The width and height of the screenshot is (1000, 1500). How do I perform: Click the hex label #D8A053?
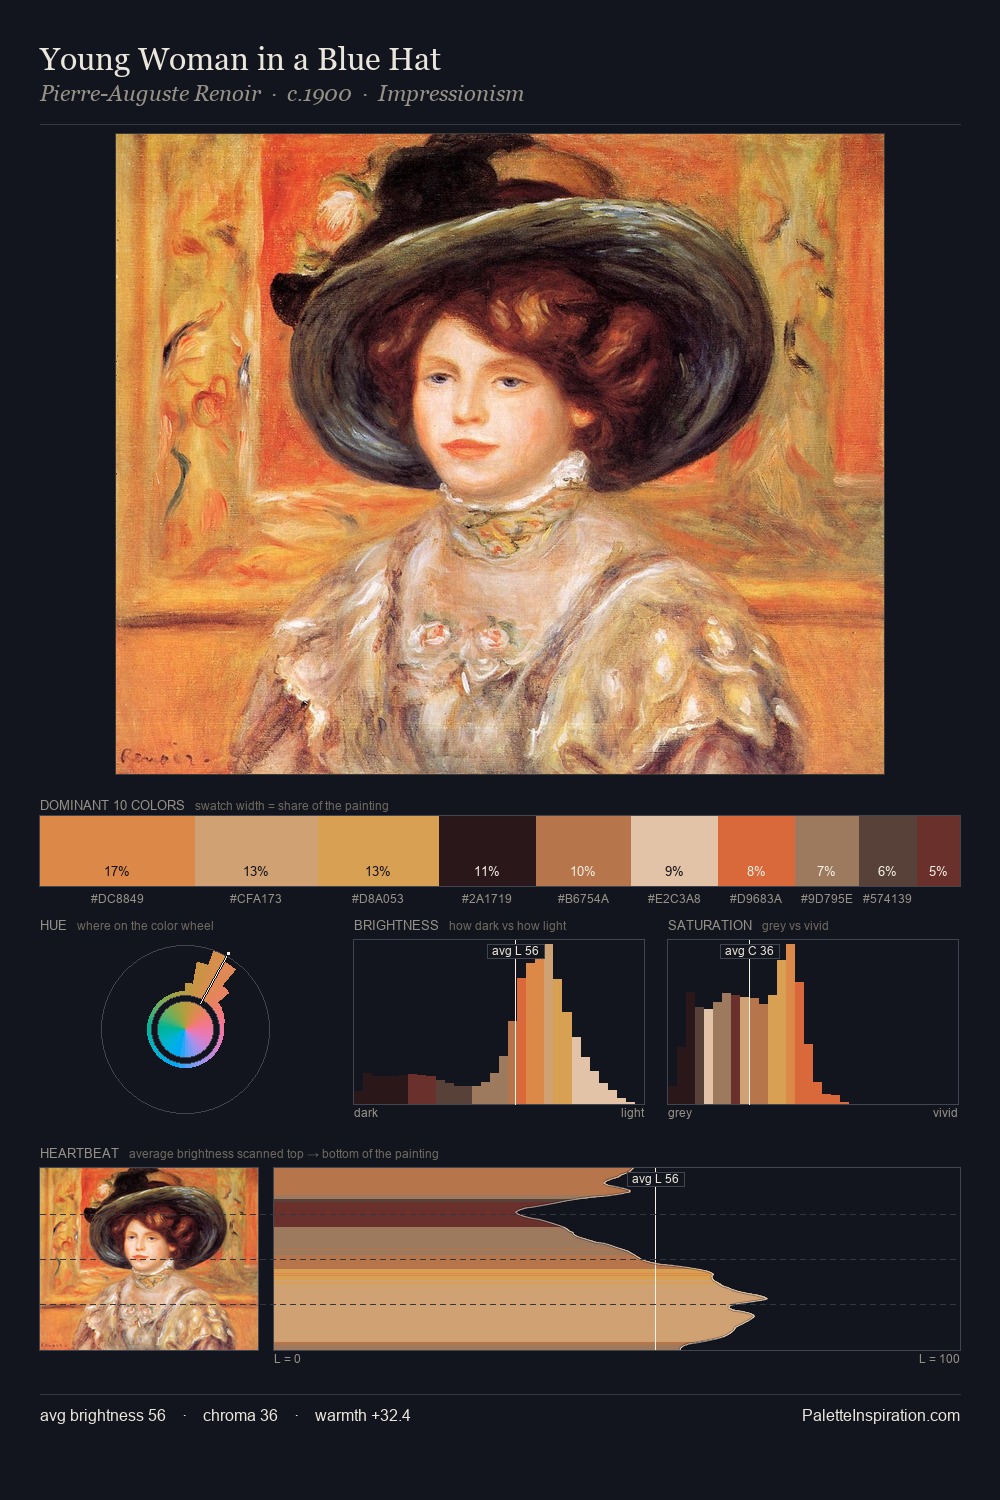pos(378,899)
